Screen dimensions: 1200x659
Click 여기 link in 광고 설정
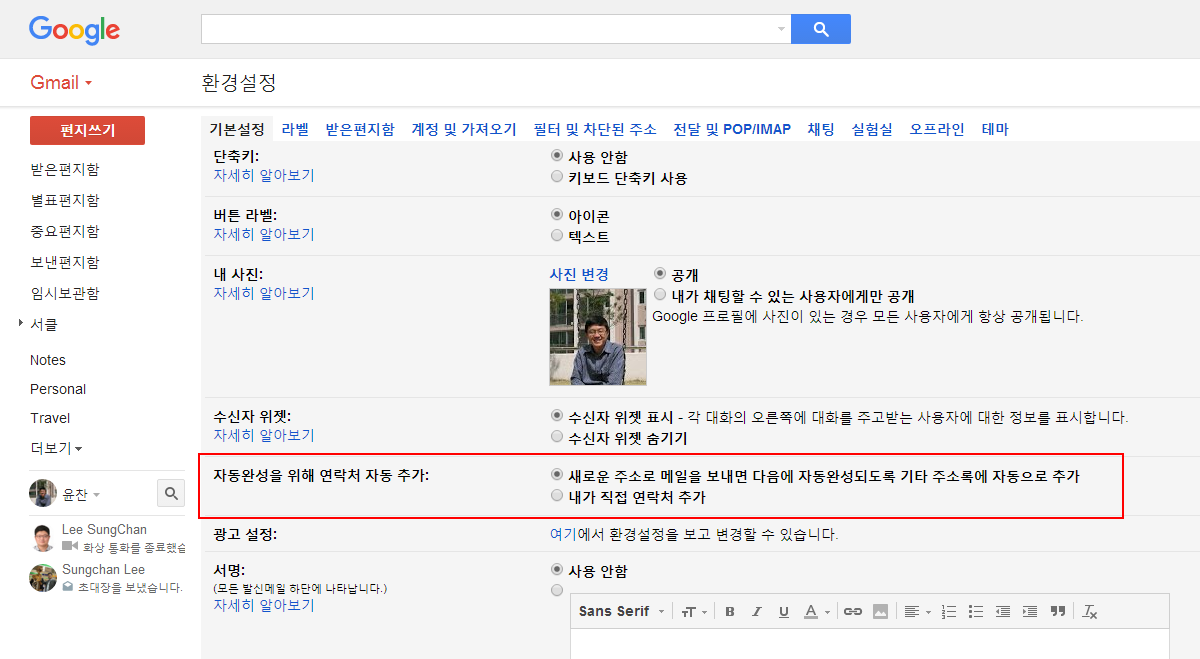coord(564,534)
